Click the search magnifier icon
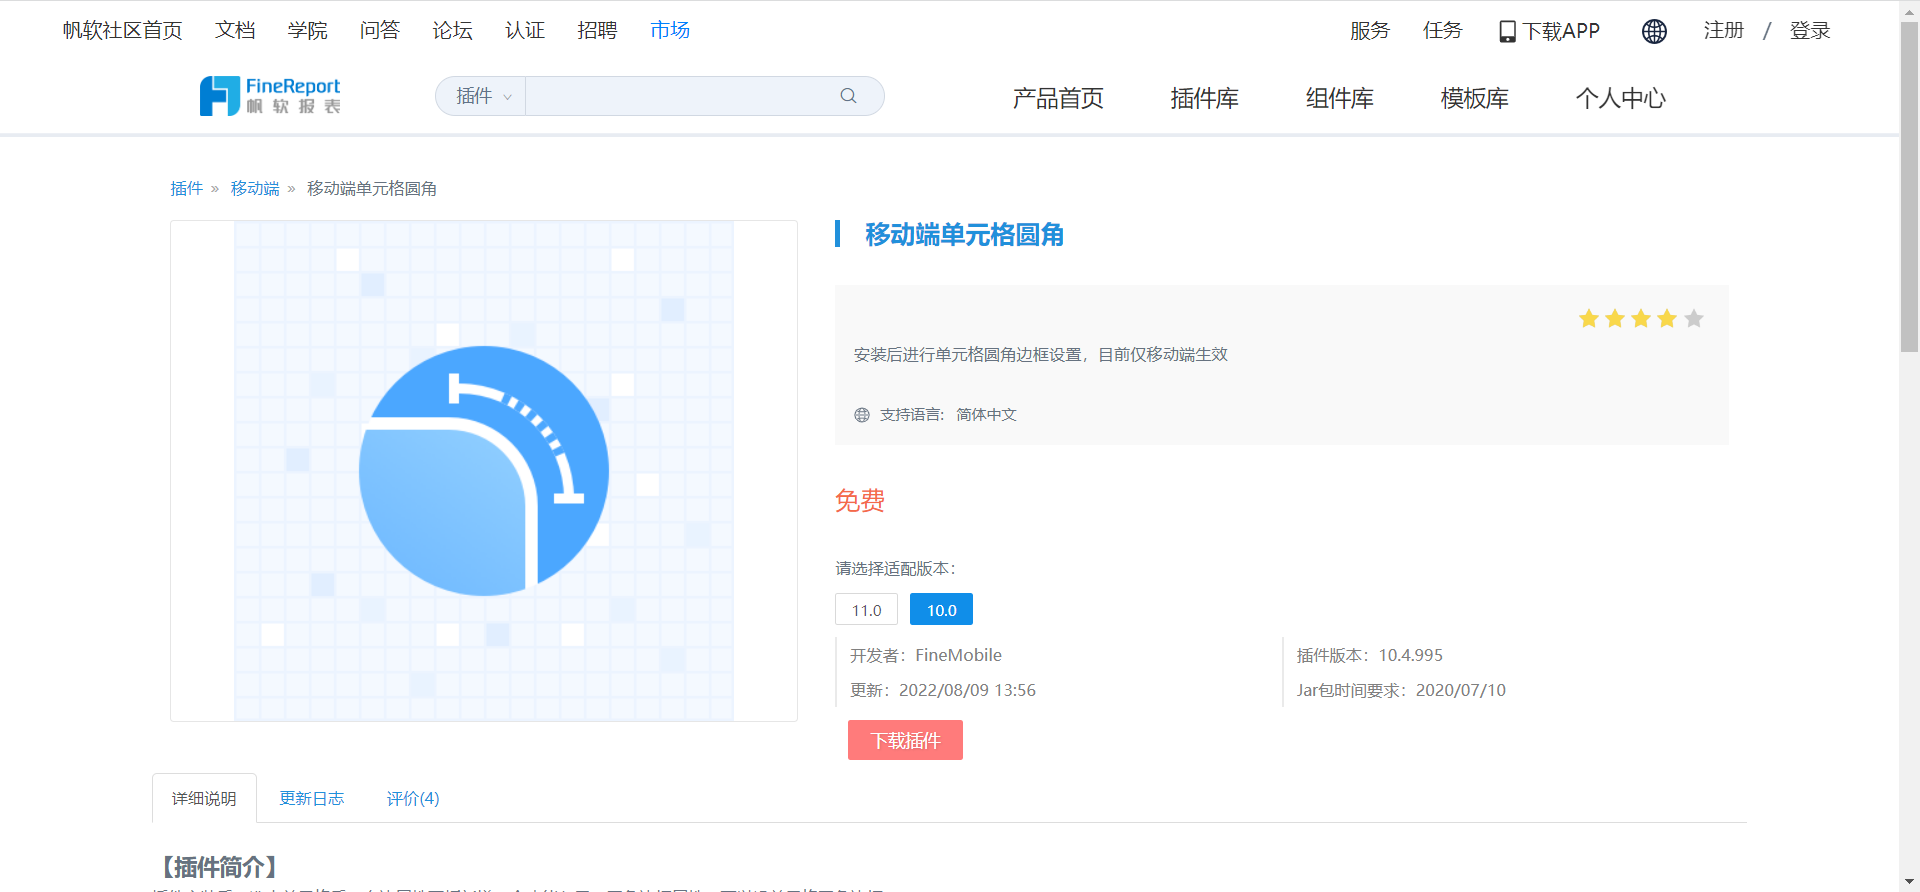 (848, 96)
